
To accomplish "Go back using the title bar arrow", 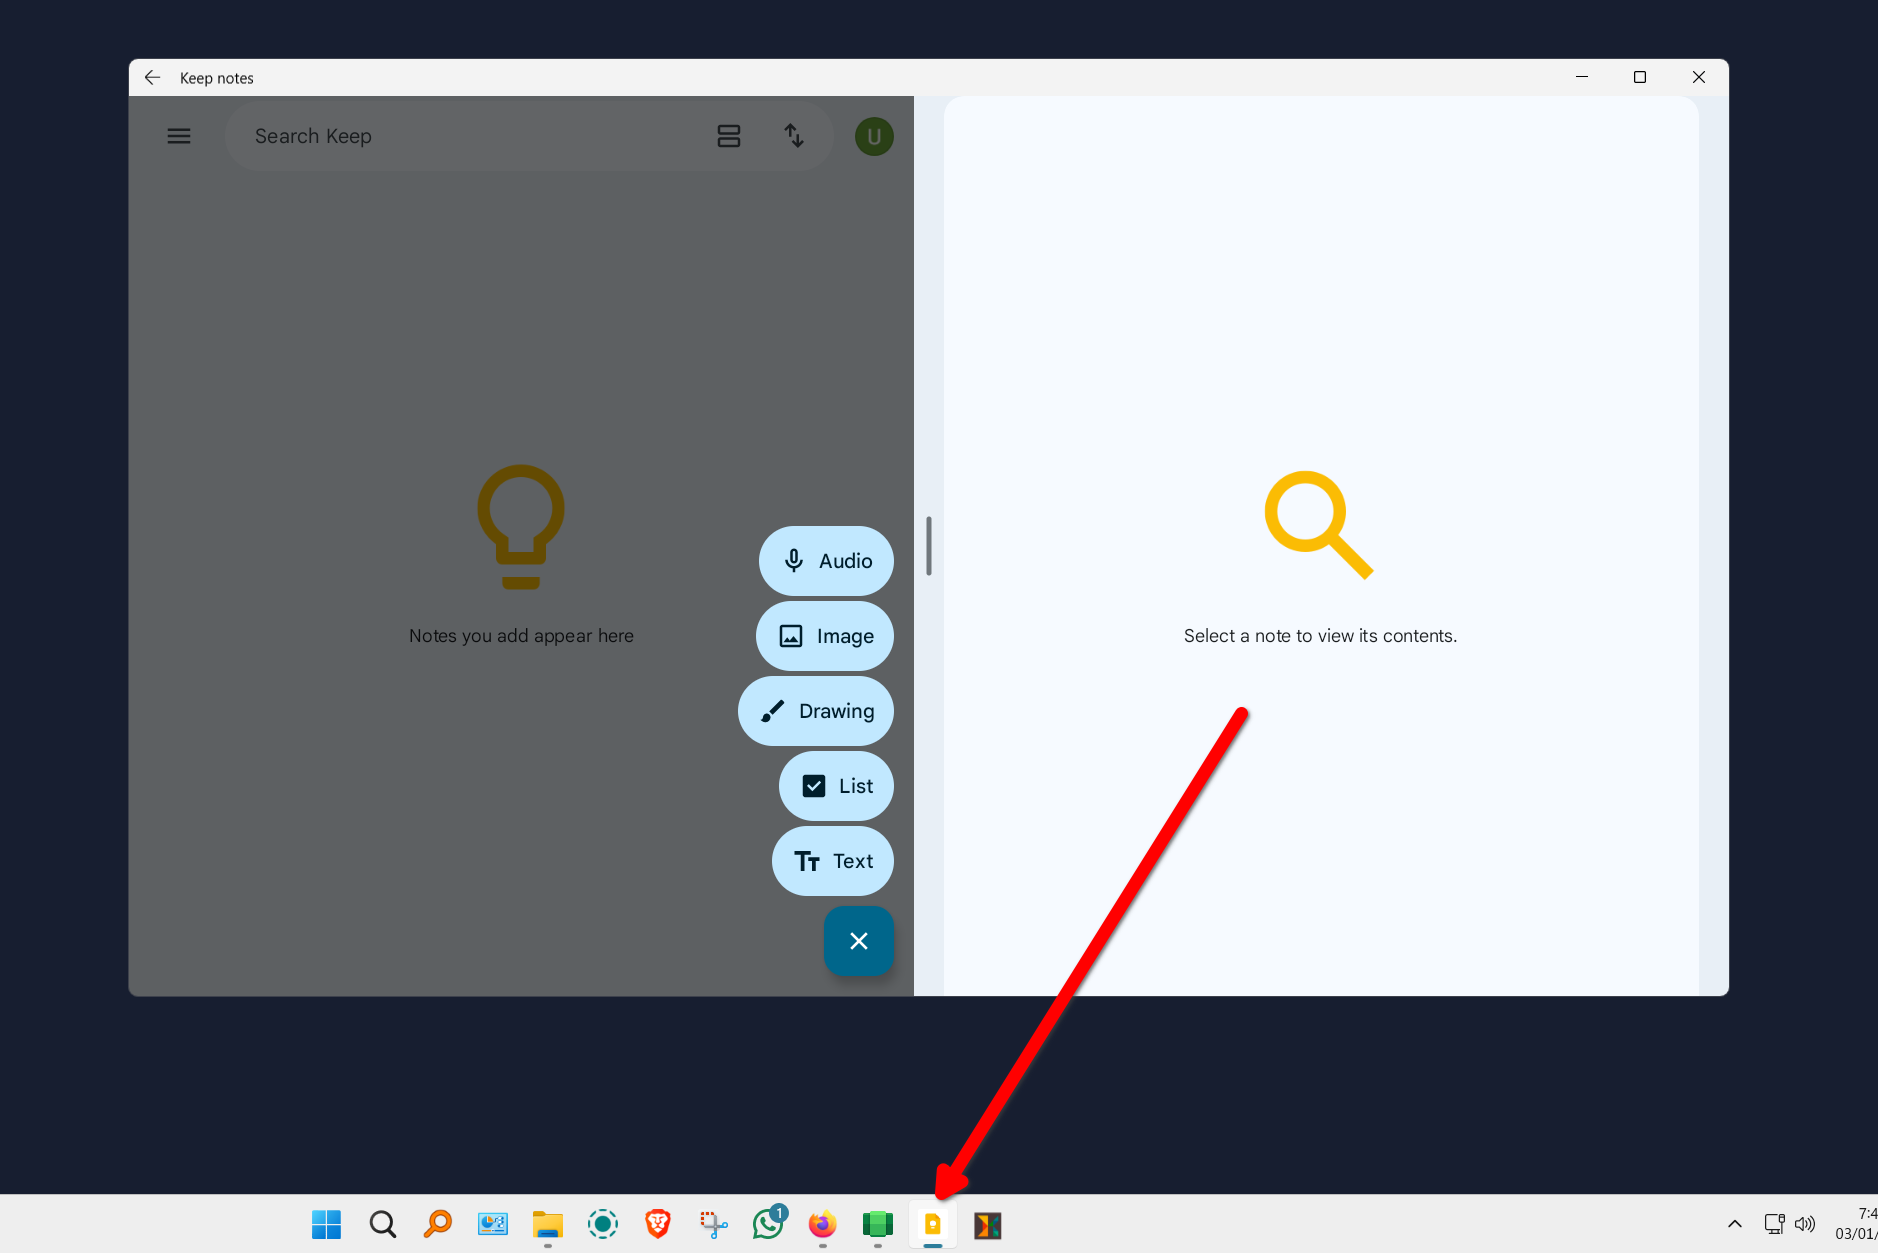I will 152,77.
